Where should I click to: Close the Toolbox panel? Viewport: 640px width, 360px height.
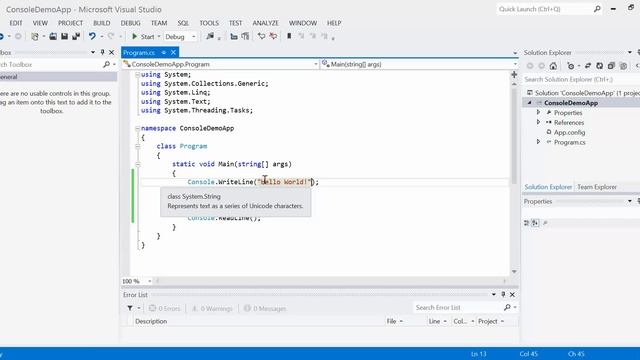(x=111, y=53)
